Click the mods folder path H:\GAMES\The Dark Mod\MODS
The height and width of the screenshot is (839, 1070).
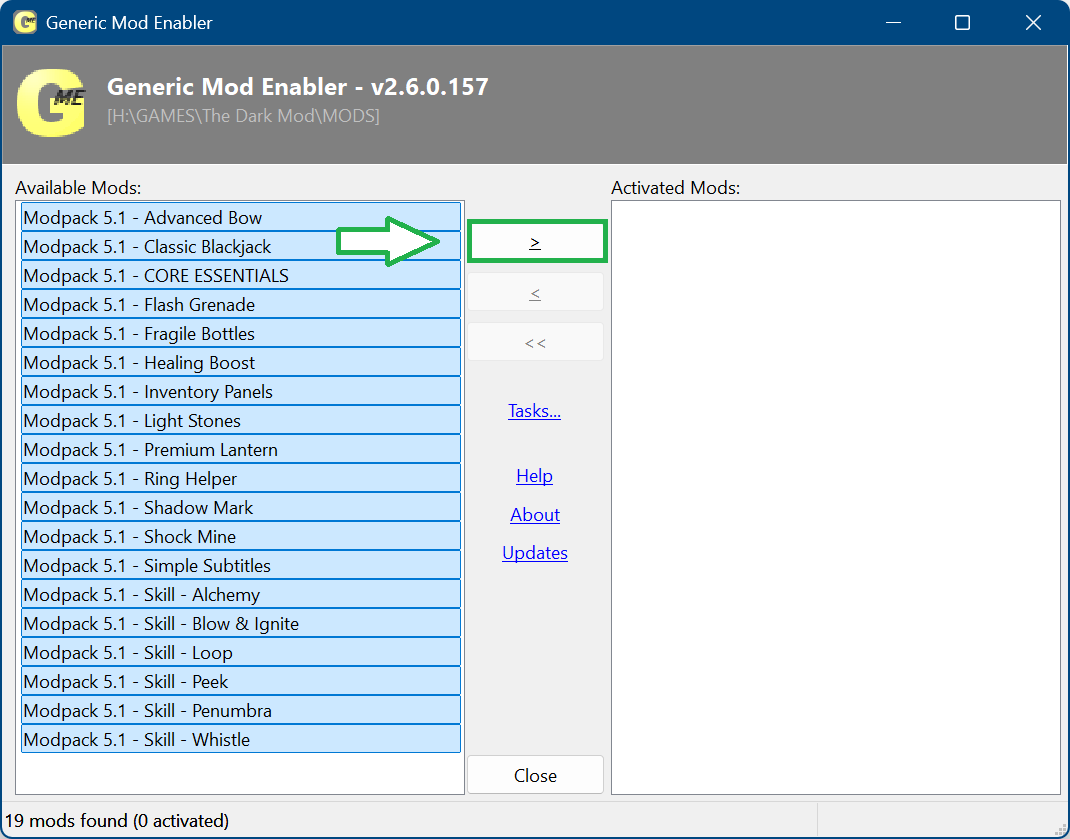243,116
